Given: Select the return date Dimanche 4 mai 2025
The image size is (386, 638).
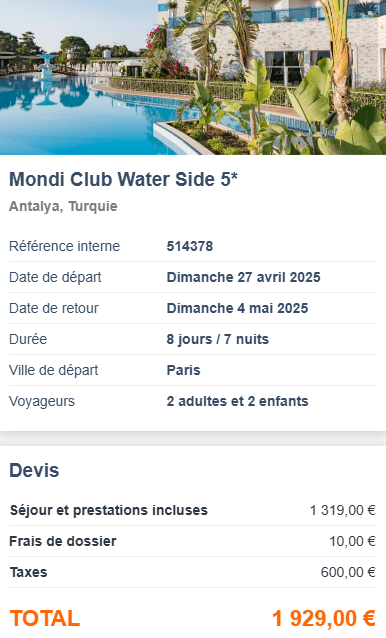Looking at the screenshot, I should click(237, 308).
